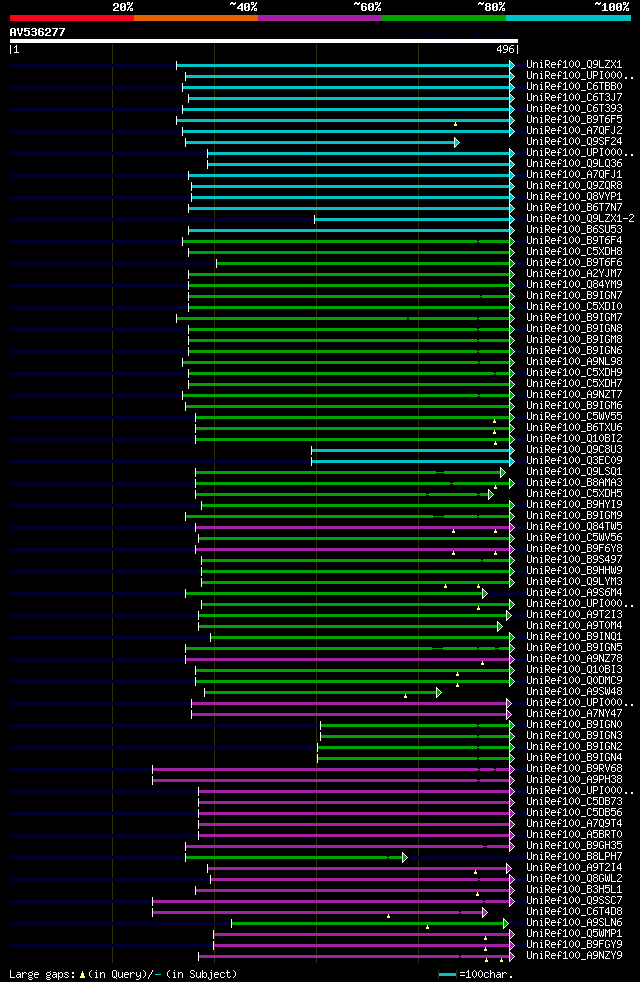Open hit UniRef100_A7NY47
640x982 pixels.
point(574,713)
